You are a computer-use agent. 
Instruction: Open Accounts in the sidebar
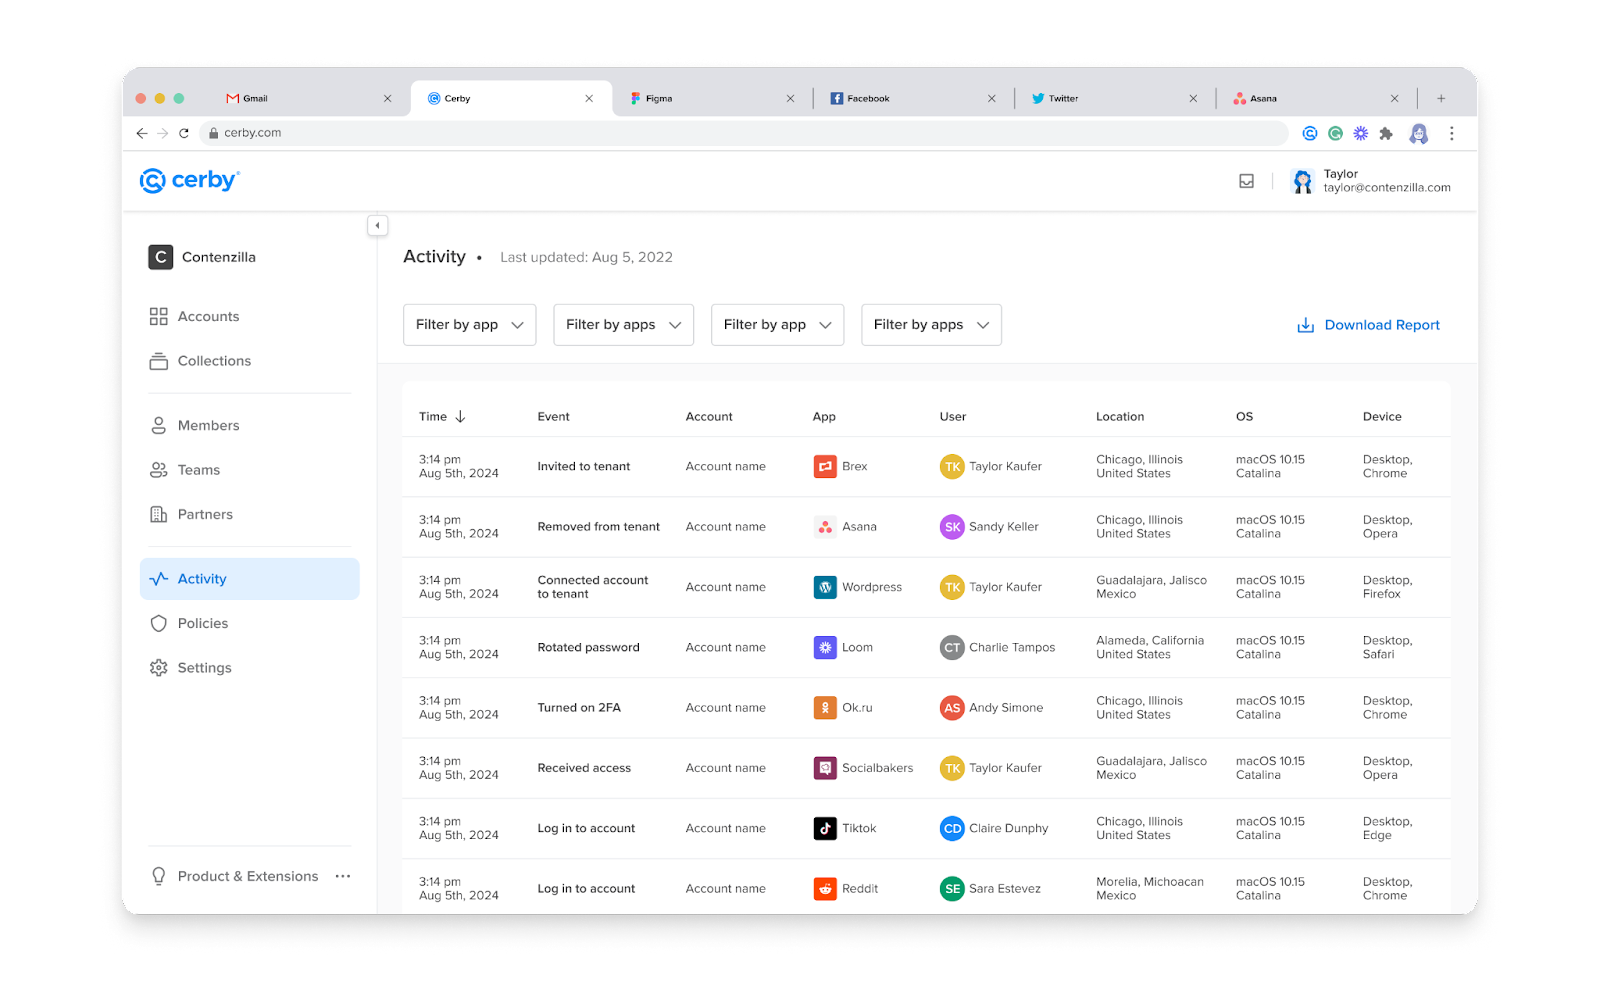pyautogui.click(x=250, y=316)
